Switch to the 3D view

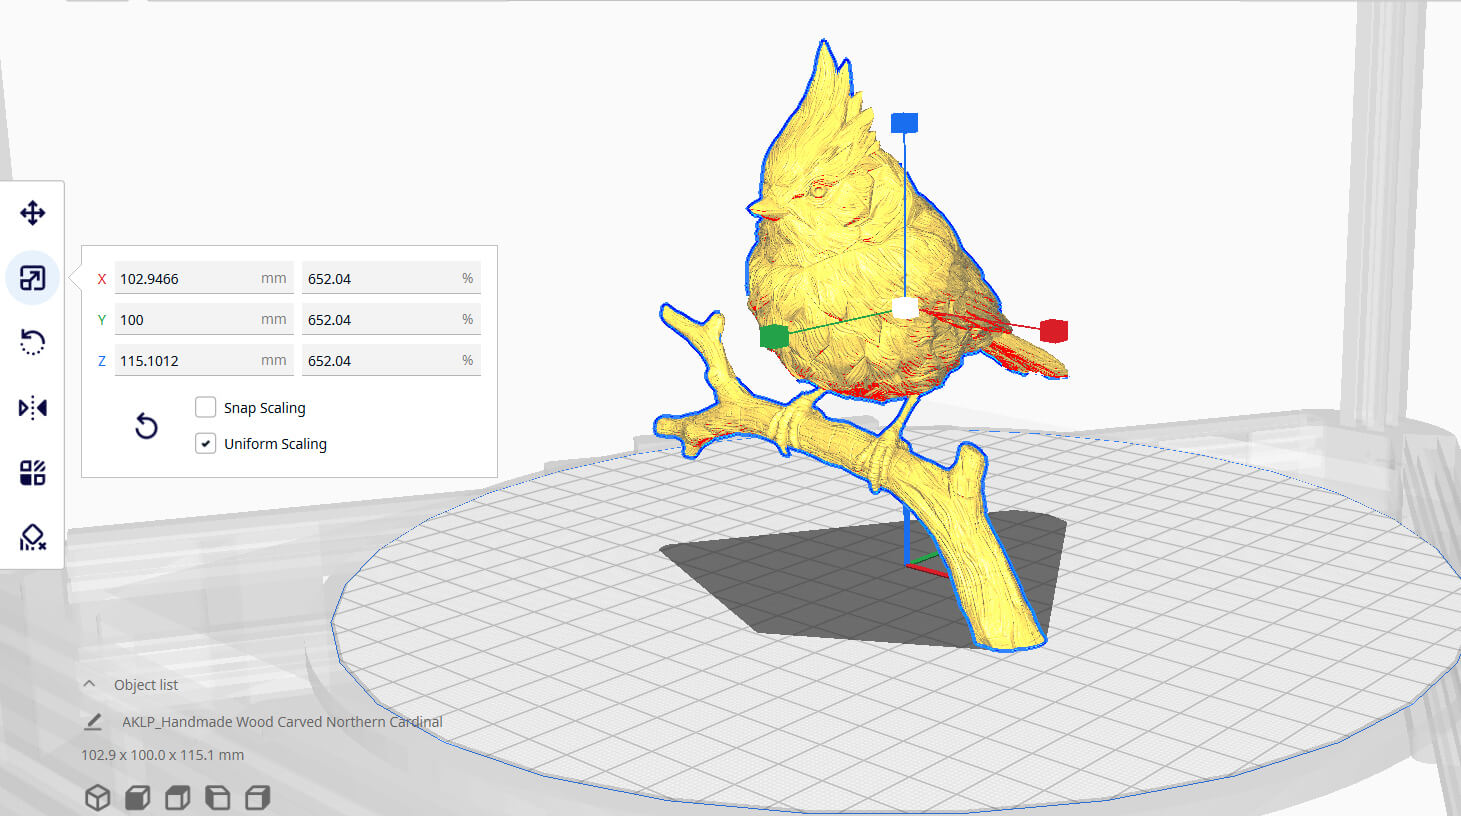(97, 797)
